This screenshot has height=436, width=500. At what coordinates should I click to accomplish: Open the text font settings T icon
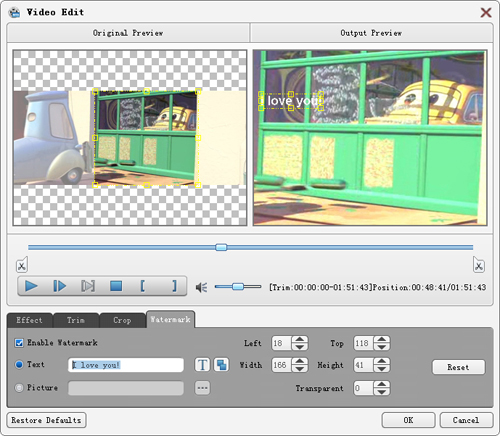point(202,365)
